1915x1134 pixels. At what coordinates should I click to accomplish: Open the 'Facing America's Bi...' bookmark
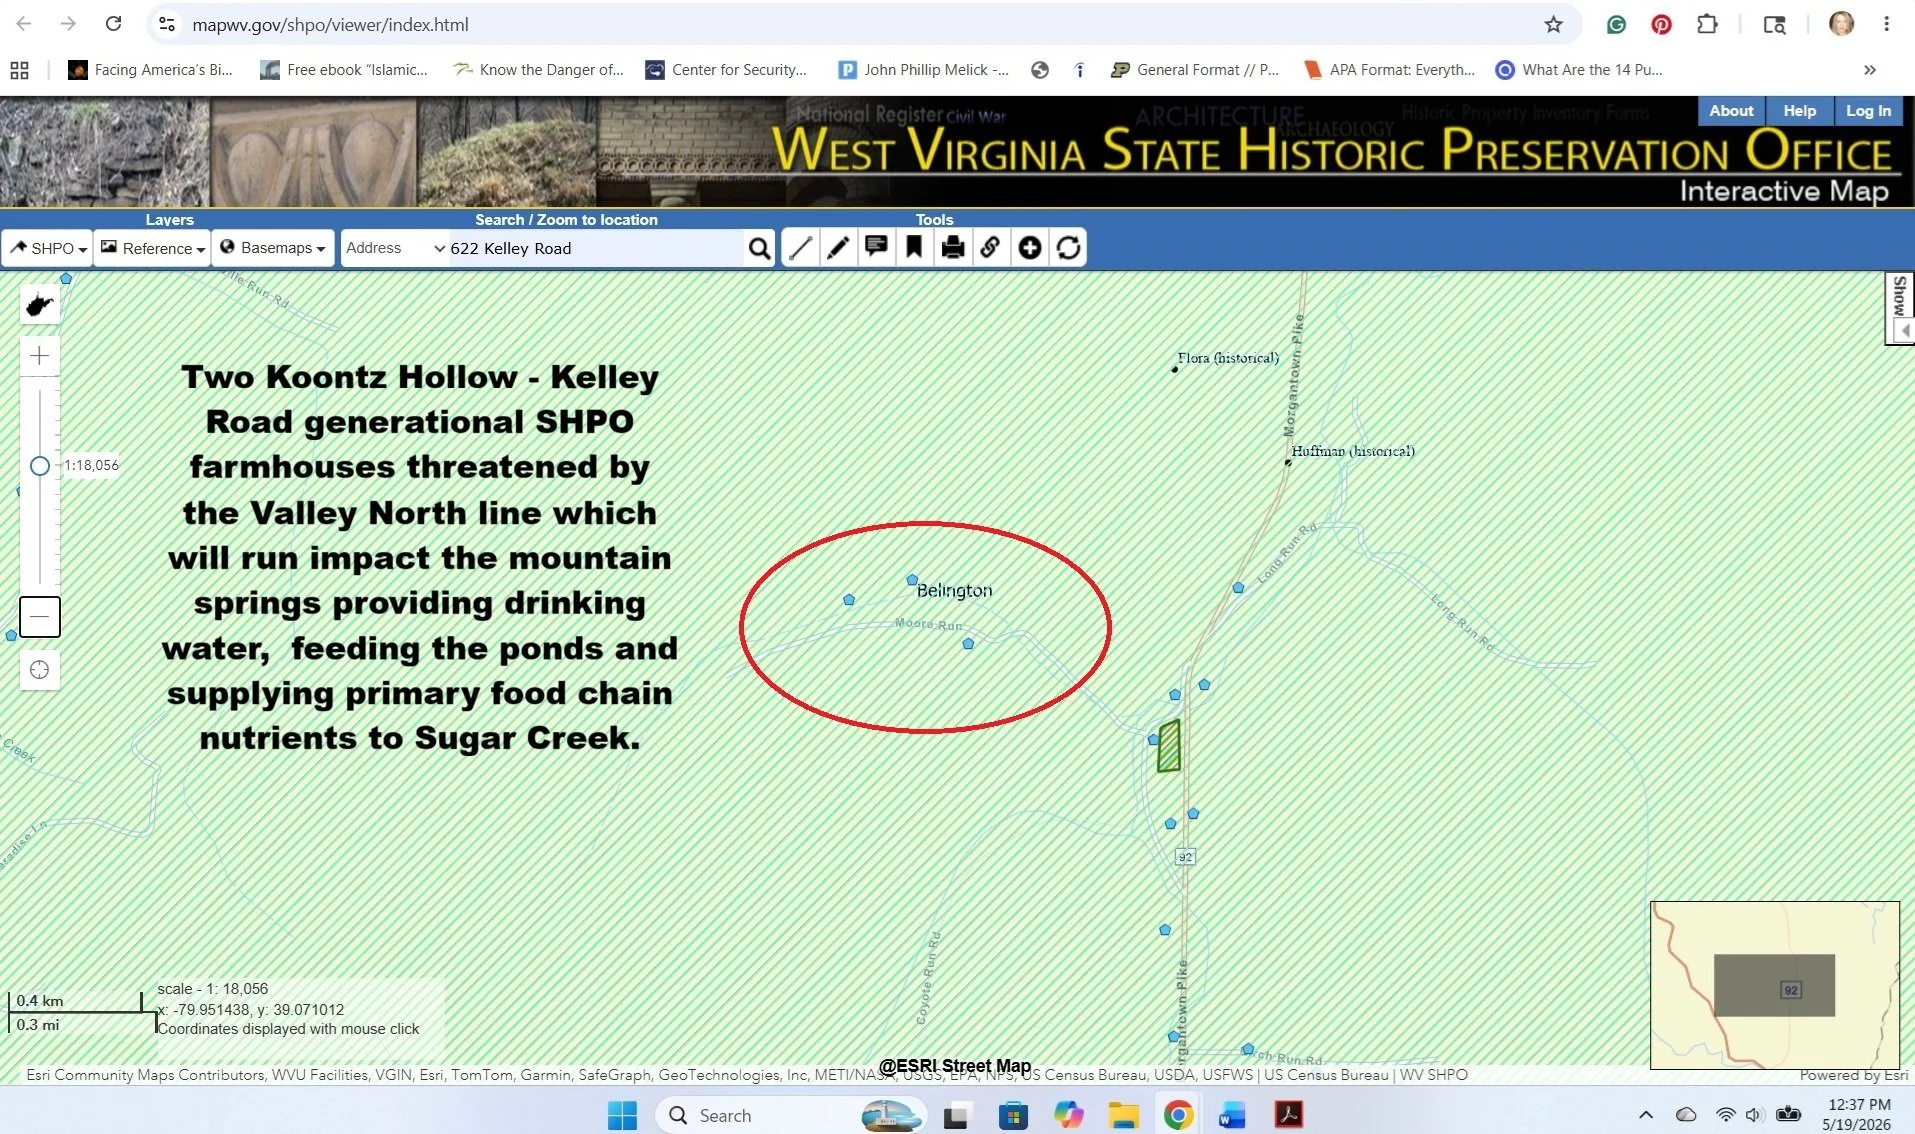click(150, 70)
